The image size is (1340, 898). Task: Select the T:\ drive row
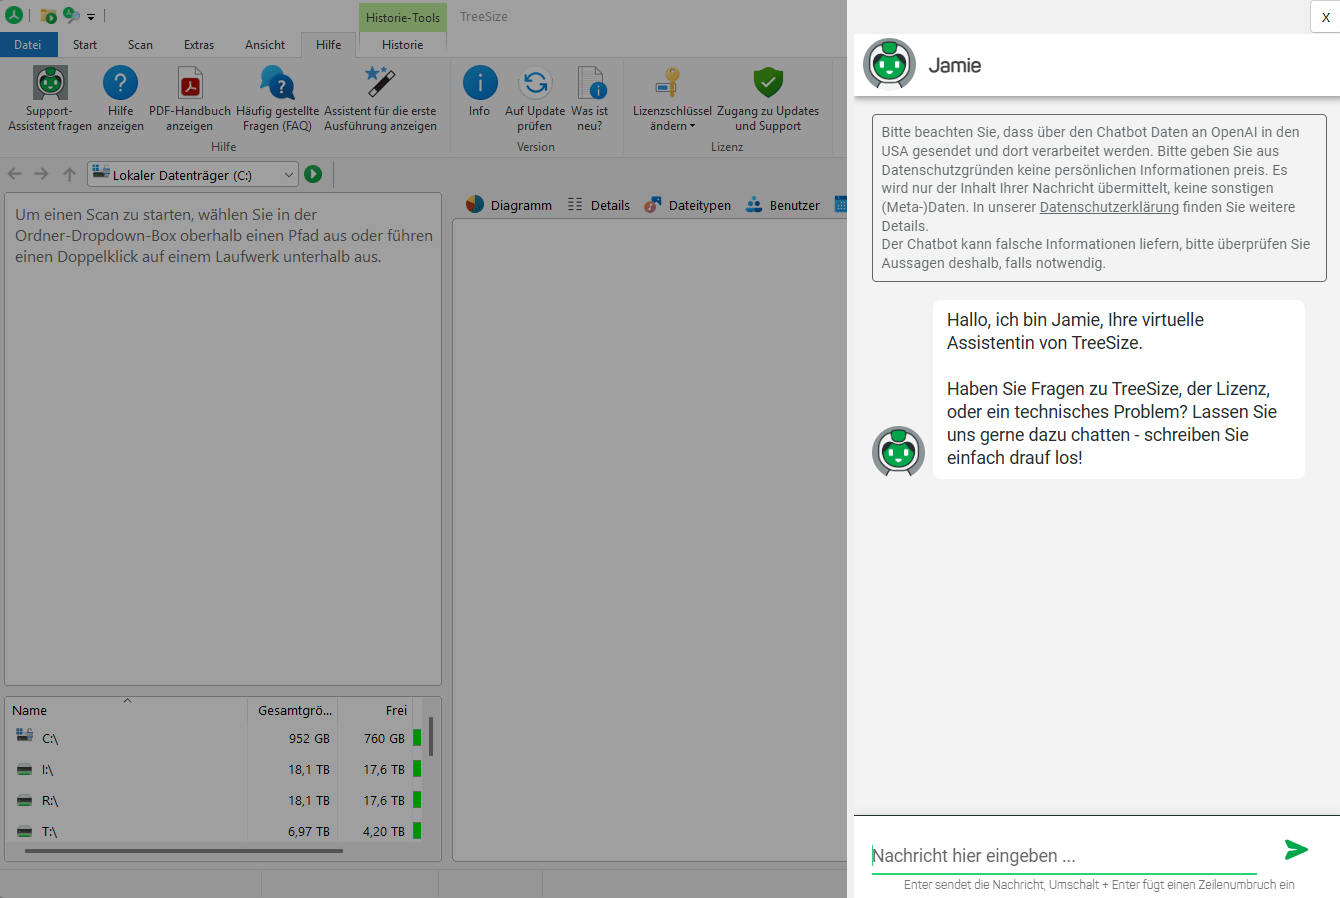coord(215,831)
